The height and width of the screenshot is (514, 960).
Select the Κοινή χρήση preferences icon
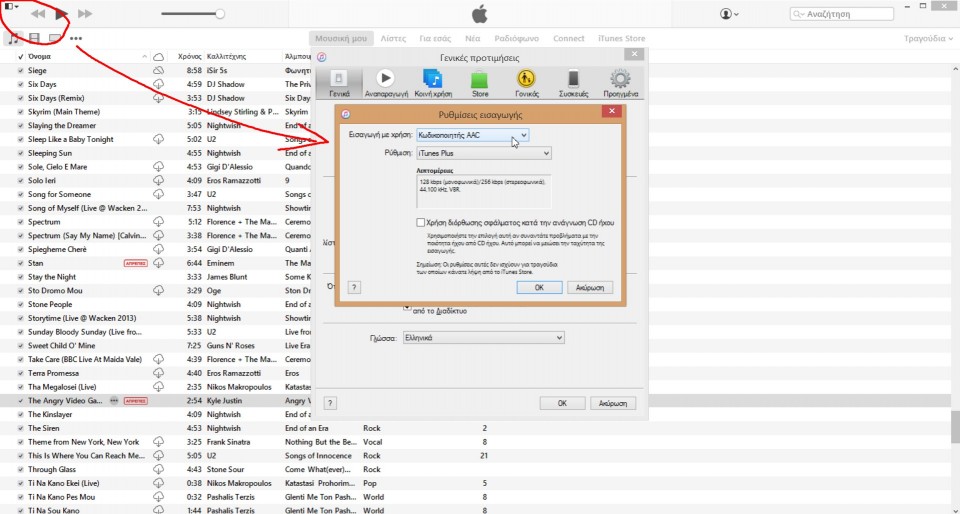click(x=433, y=83)
